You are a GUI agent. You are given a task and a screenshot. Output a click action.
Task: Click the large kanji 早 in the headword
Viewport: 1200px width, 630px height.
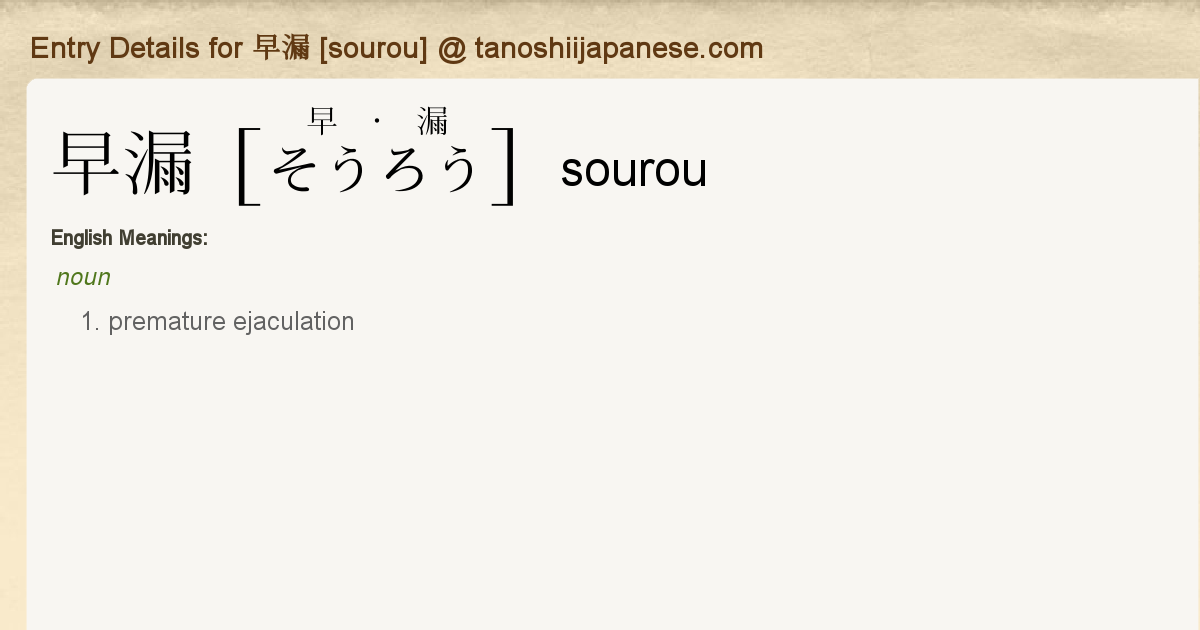click(x=88, y=165)
